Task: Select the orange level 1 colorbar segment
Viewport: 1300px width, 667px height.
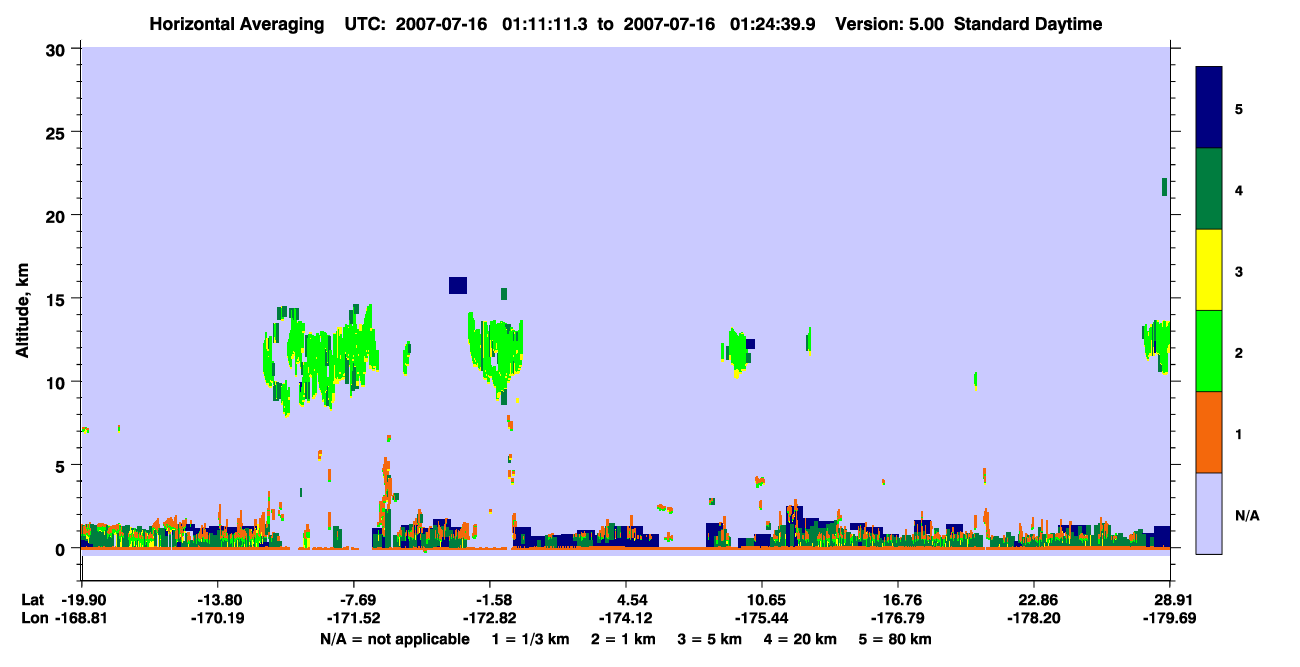Action: pos(1209,432)
